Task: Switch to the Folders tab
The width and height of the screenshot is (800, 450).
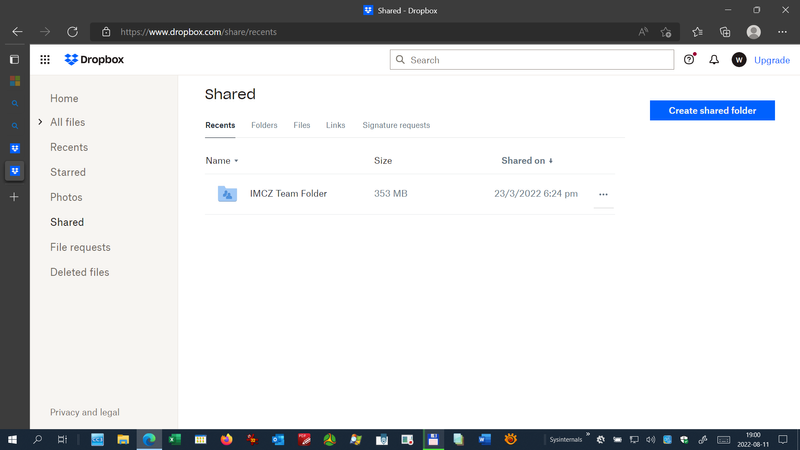Action: [x=264, y=126]
